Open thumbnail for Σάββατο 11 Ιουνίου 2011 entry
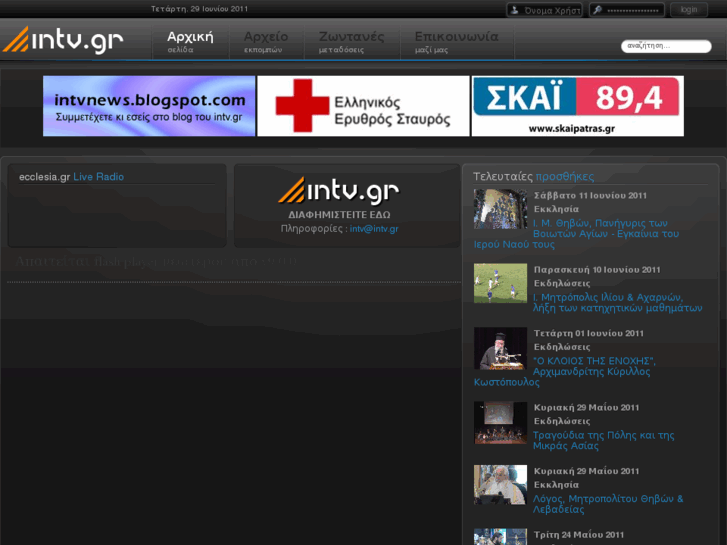 (500, 209)
